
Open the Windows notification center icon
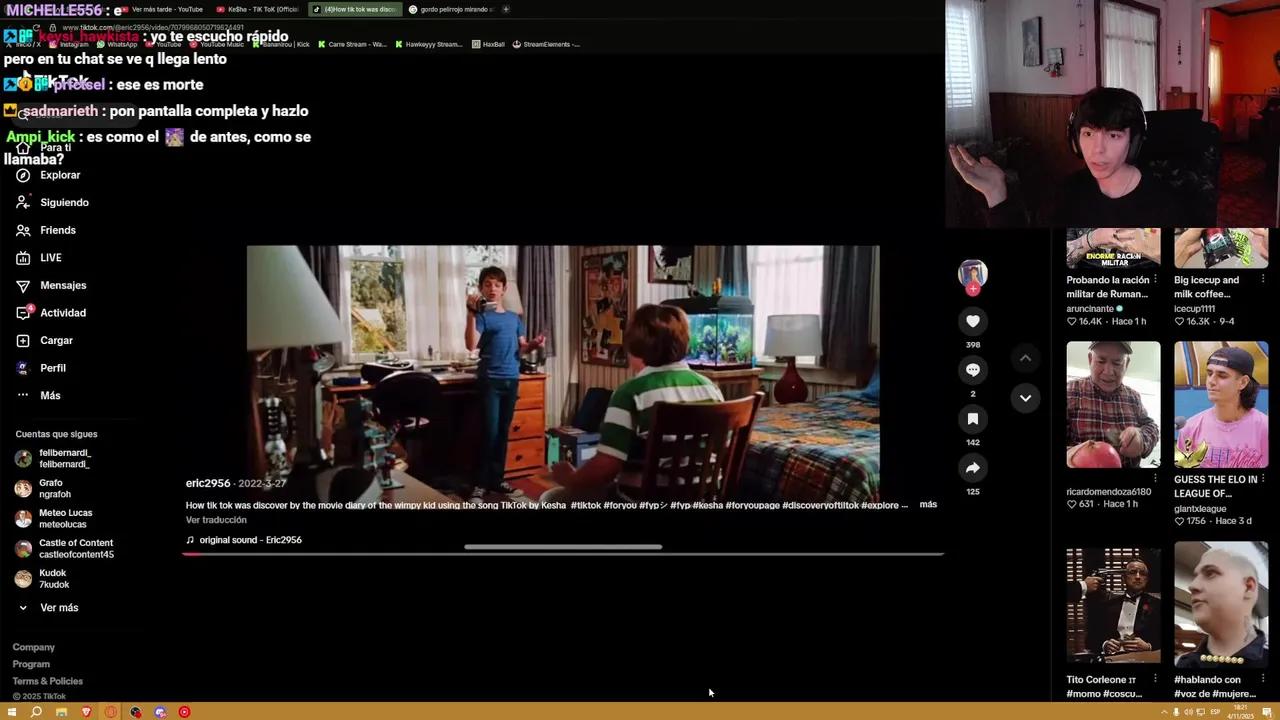(x=1267, y=712)
